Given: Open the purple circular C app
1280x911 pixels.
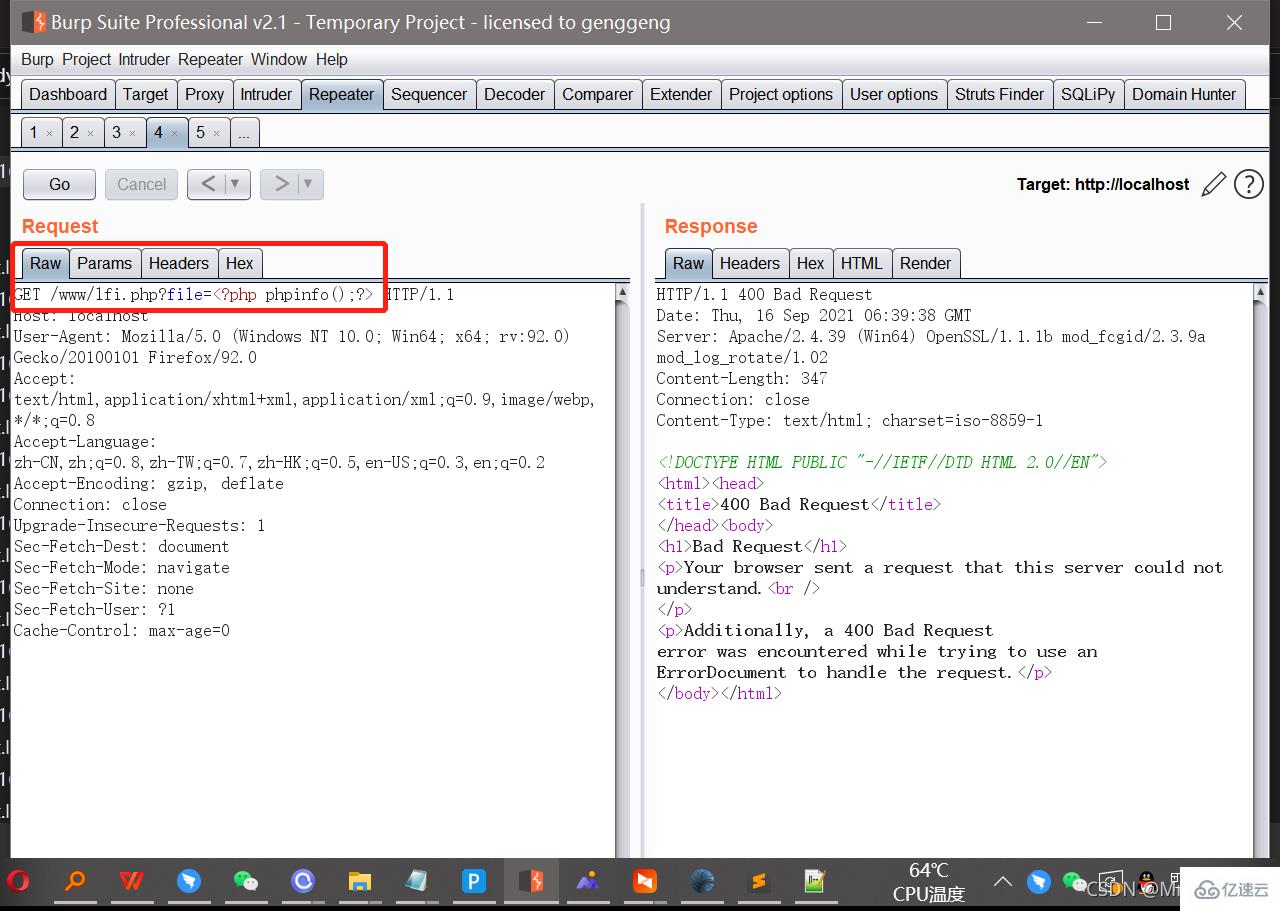Looking at the screenshot, I should 302,881.
